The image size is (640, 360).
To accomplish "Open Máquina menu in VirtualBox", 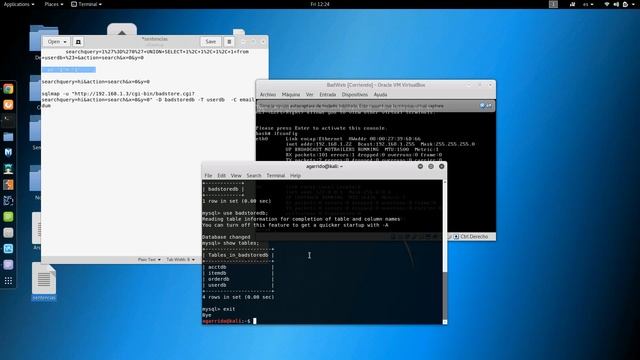I will (x=291, y=94).
